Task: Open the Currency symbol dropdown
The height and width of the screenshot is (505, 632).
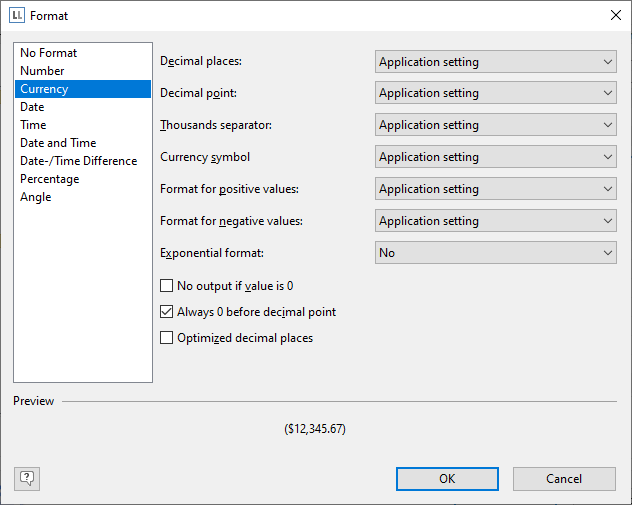Action: pyautogui.click(x=495, y=158)
